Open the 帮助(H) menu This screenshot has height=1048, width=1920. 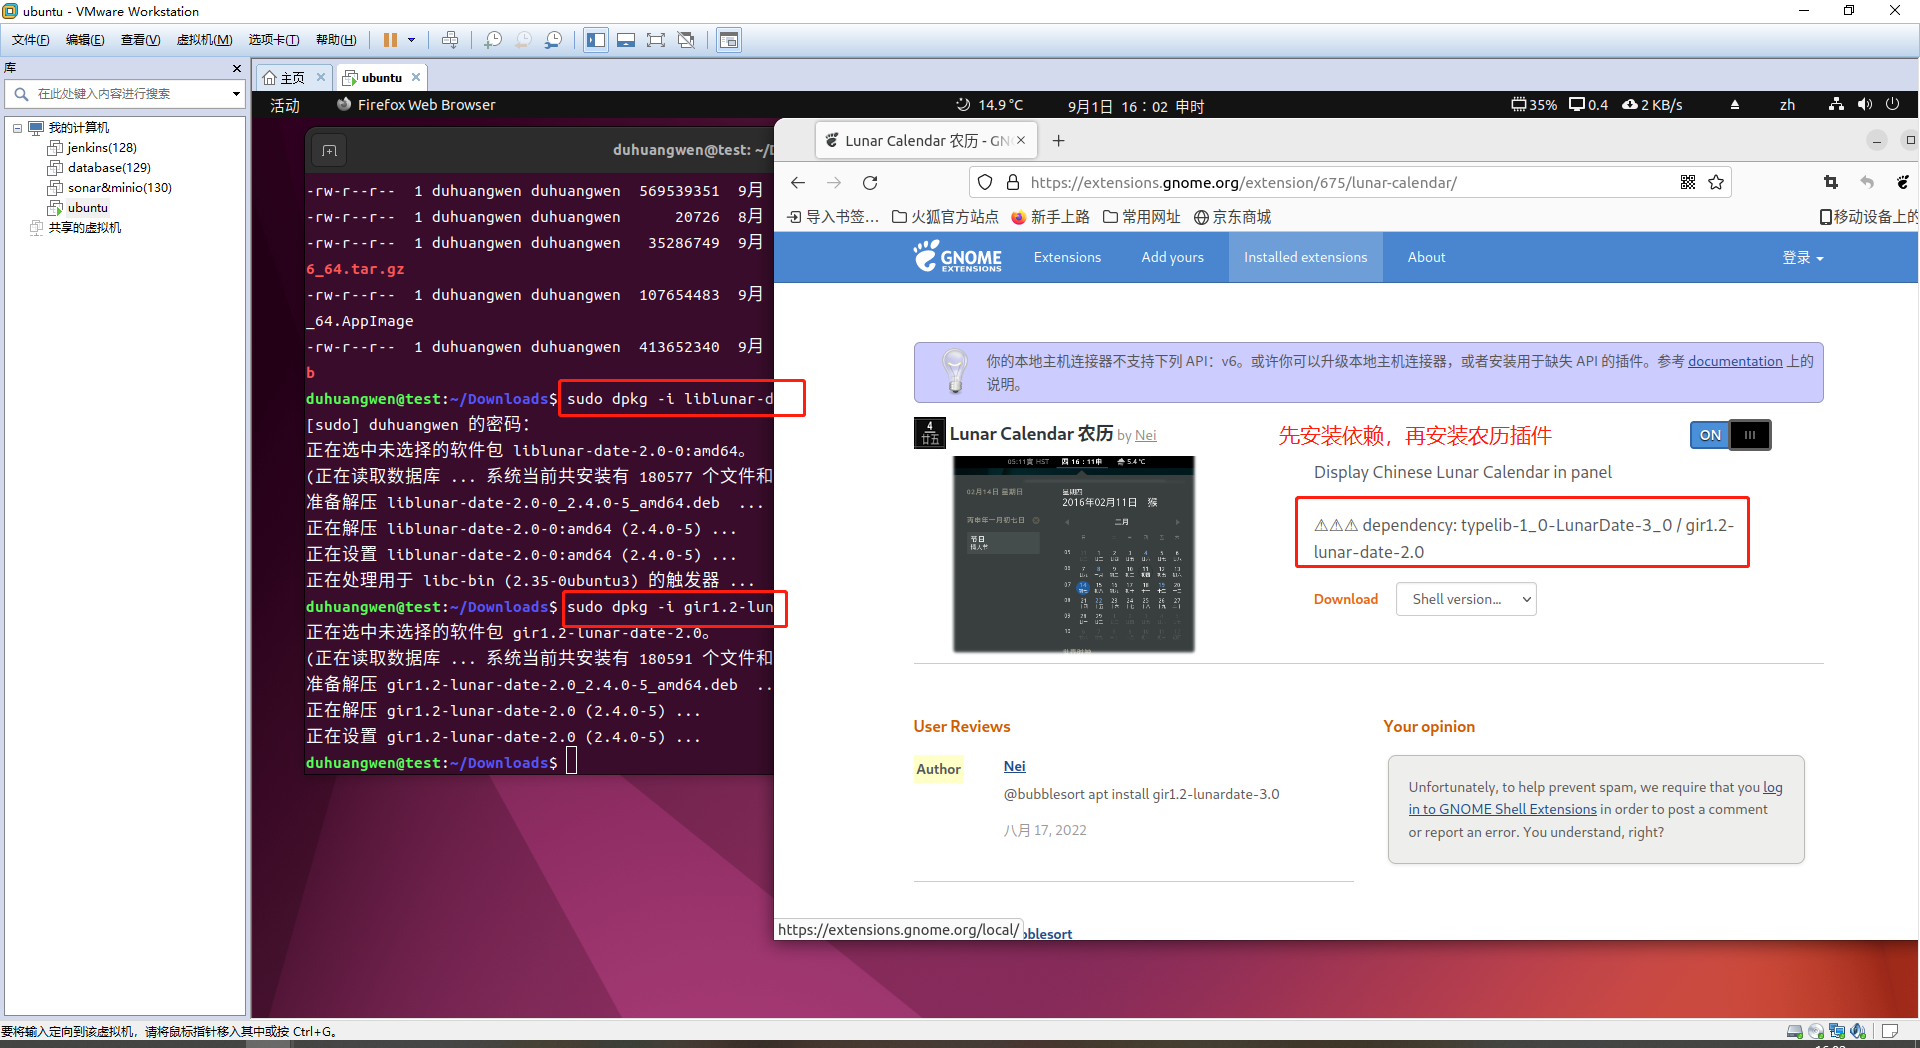pos(336,40)
